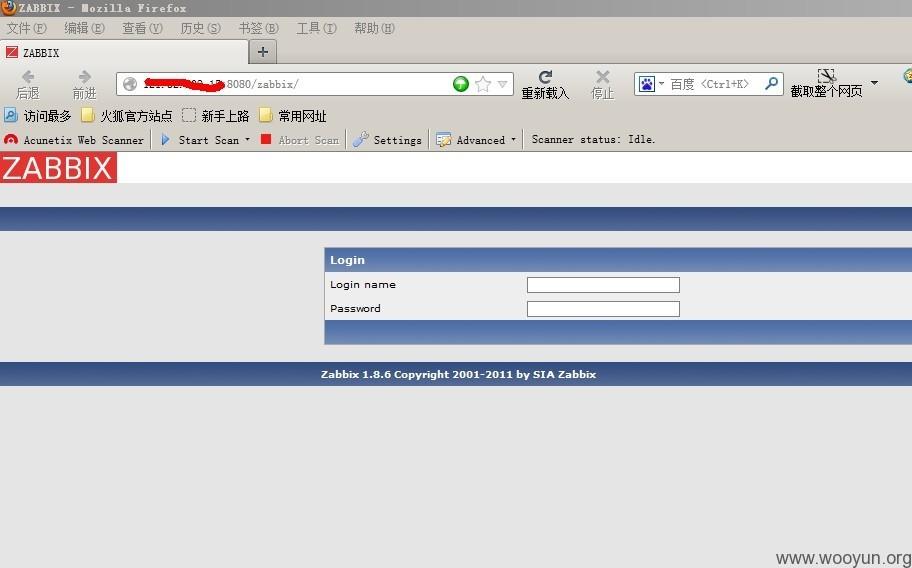Expand the 截取整个网页 dropdown arrow

coord(874,83)
